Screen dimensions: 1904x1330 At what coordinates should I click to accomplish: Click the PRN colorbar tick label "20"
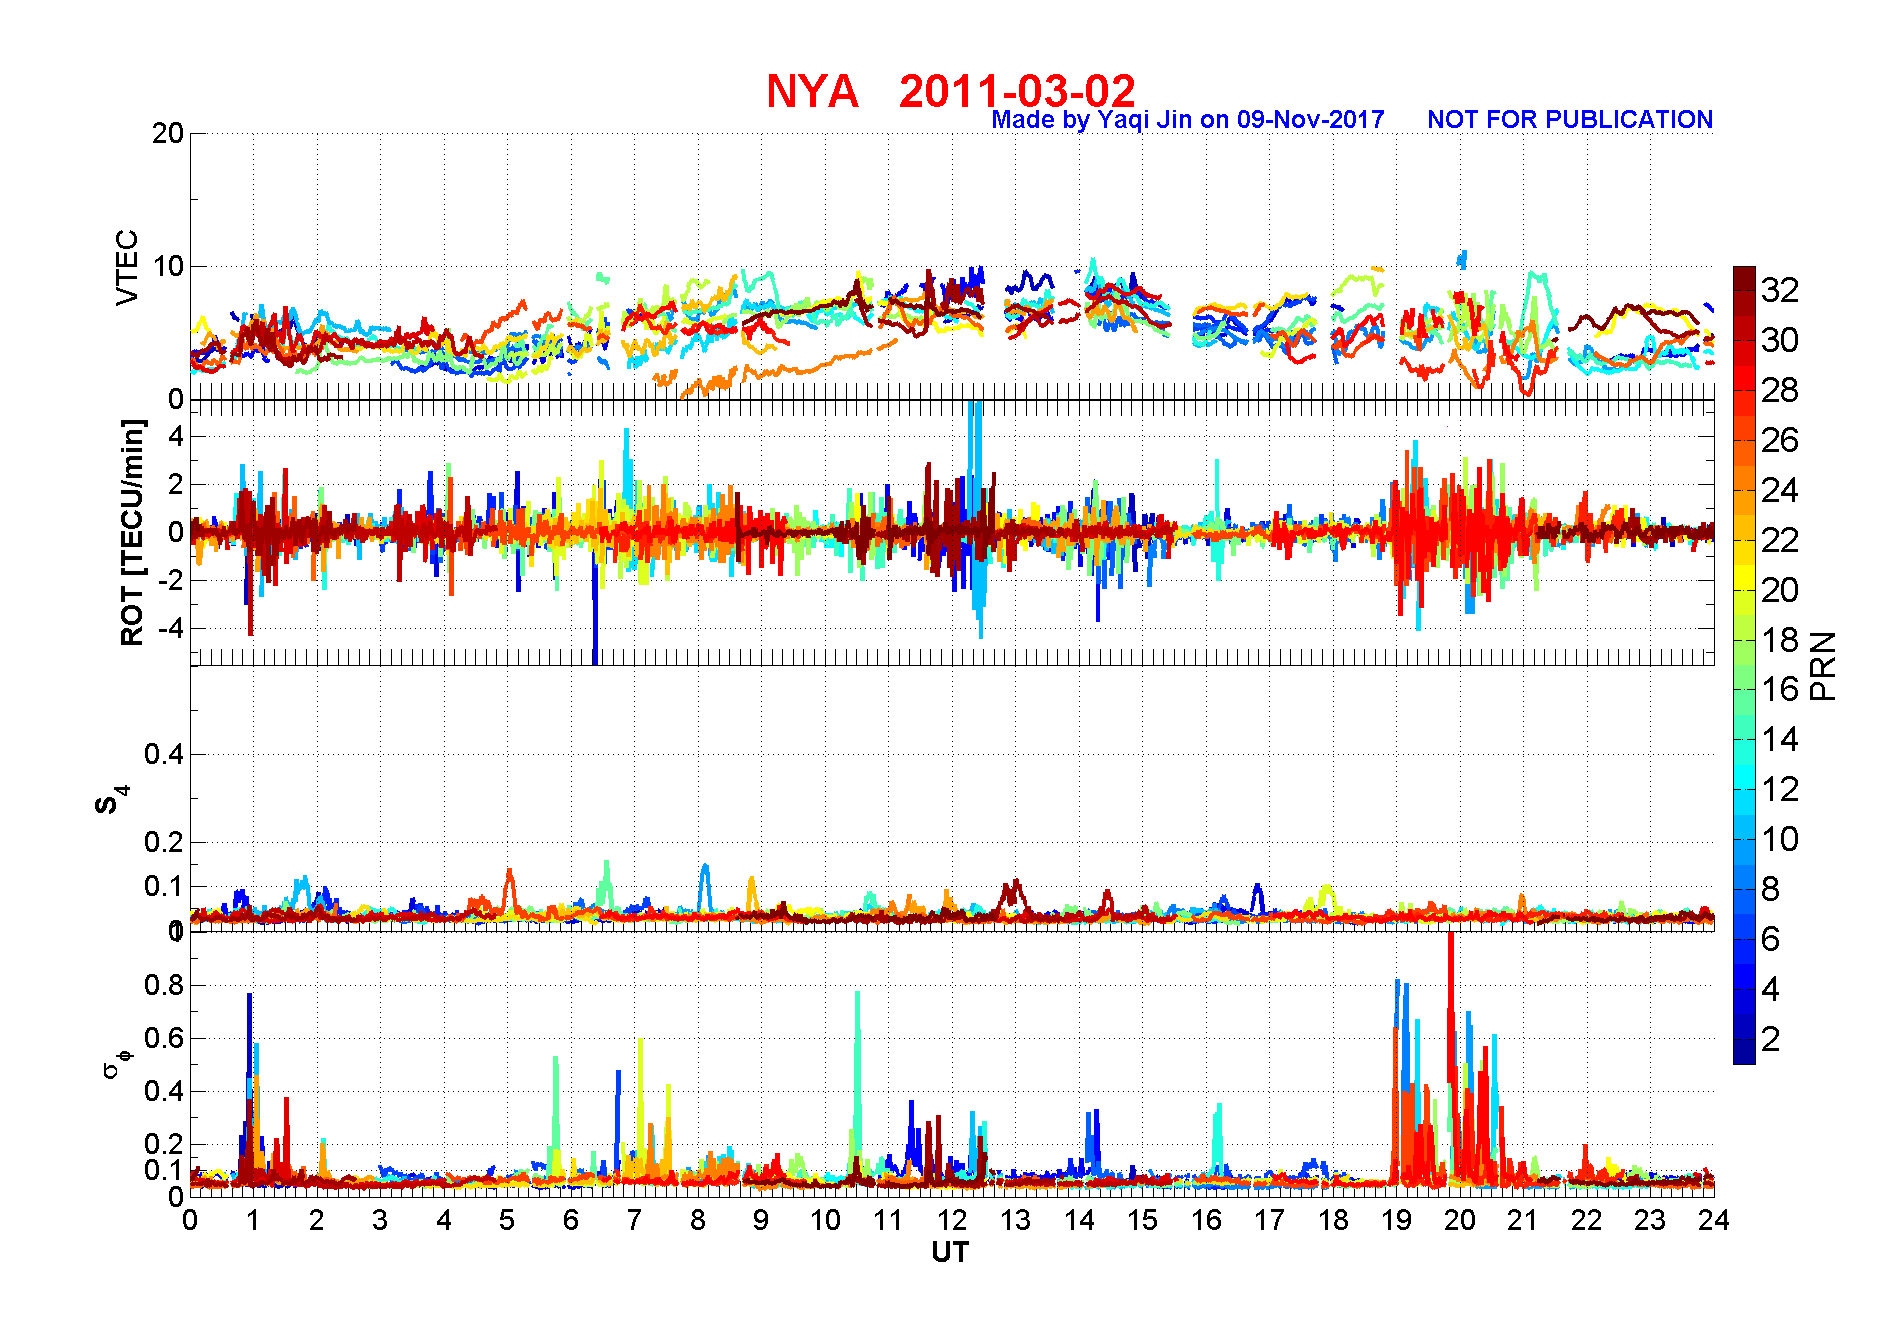pyautogui.click(x=1780, y=590)
